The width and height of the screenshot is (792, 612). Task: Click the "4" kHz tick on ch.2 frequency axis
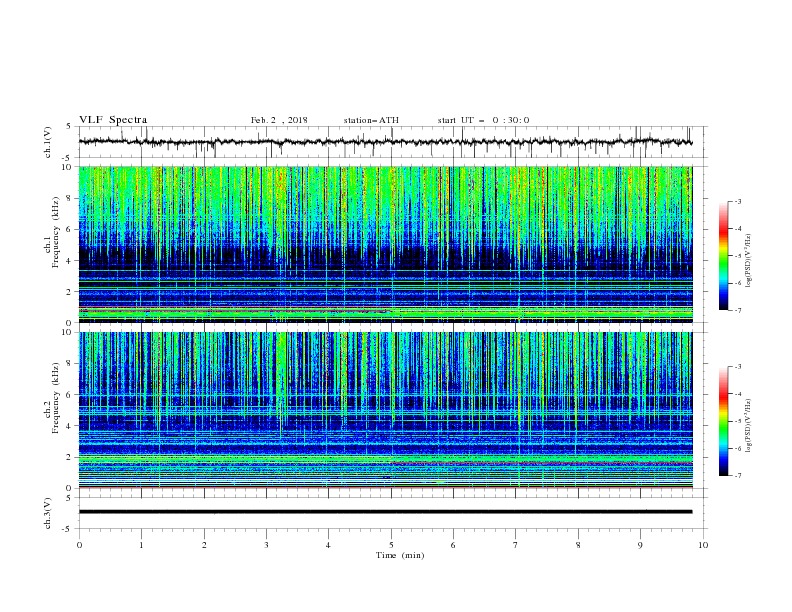(69, 426)
